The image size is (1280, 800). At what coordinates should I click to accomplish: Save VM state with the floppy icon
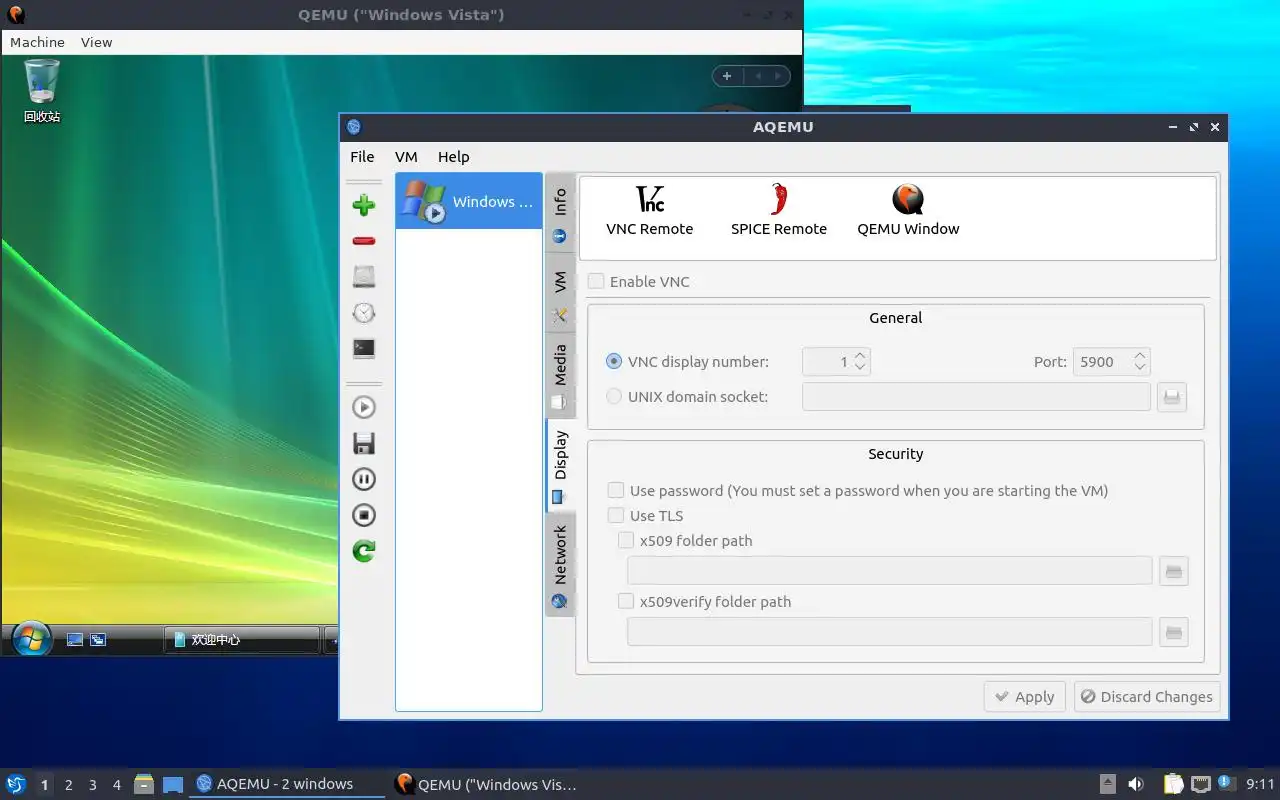(x=364, y=443)
